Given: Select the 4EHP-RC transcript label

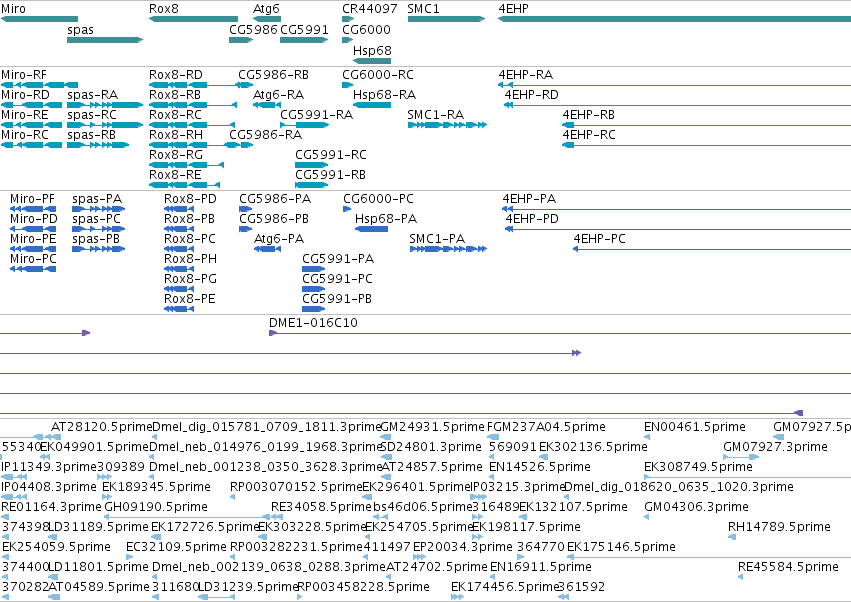Looking at the screenshot, I should click(589, 135).
